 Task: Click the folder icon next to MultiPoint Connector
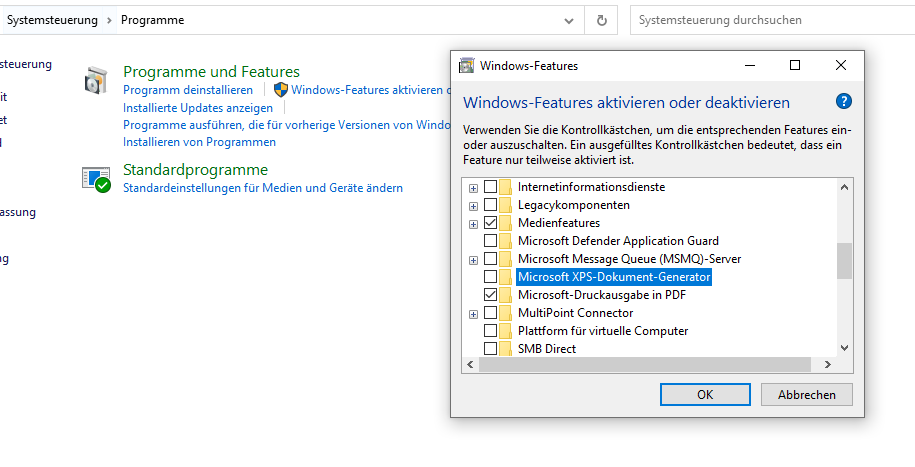click(505, 313)
